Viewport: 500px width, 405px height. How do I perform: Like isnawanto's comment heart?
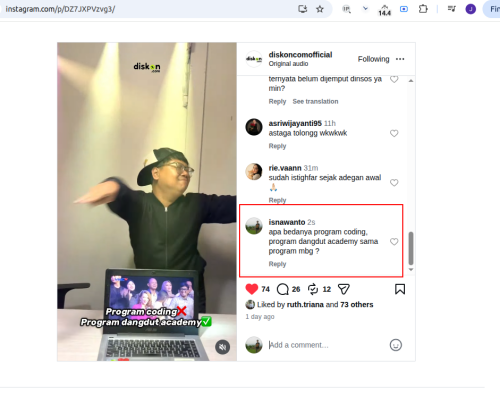tap(394, 242)
